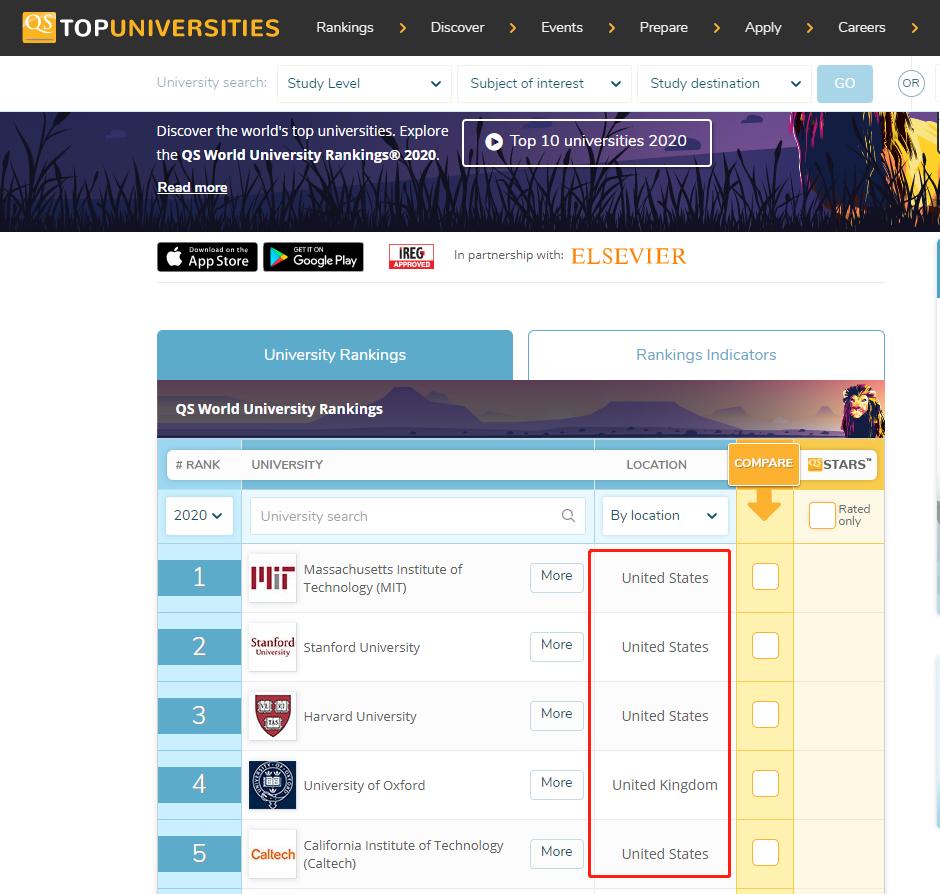940x894 pixels.
Task: Open Massachusetts Institute of Technology link
Action: pos(382,578)
